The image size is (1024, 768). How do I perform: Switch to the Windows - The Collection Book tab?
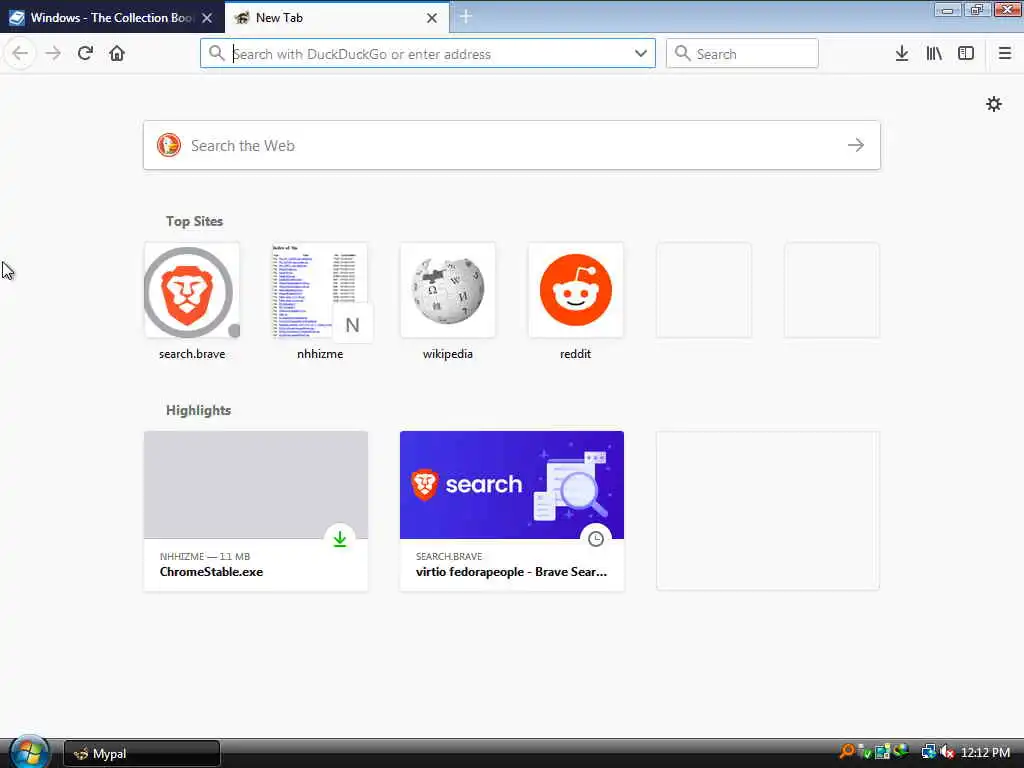point(112,18)
